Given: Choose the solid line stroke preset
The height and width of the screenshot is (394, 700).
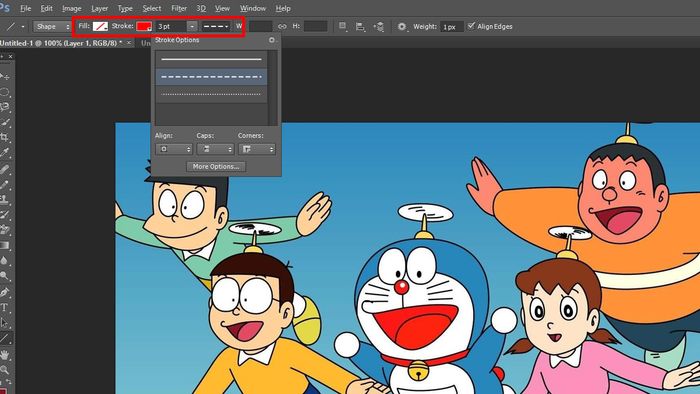Looking at the screenshot, I should point(211,59).
